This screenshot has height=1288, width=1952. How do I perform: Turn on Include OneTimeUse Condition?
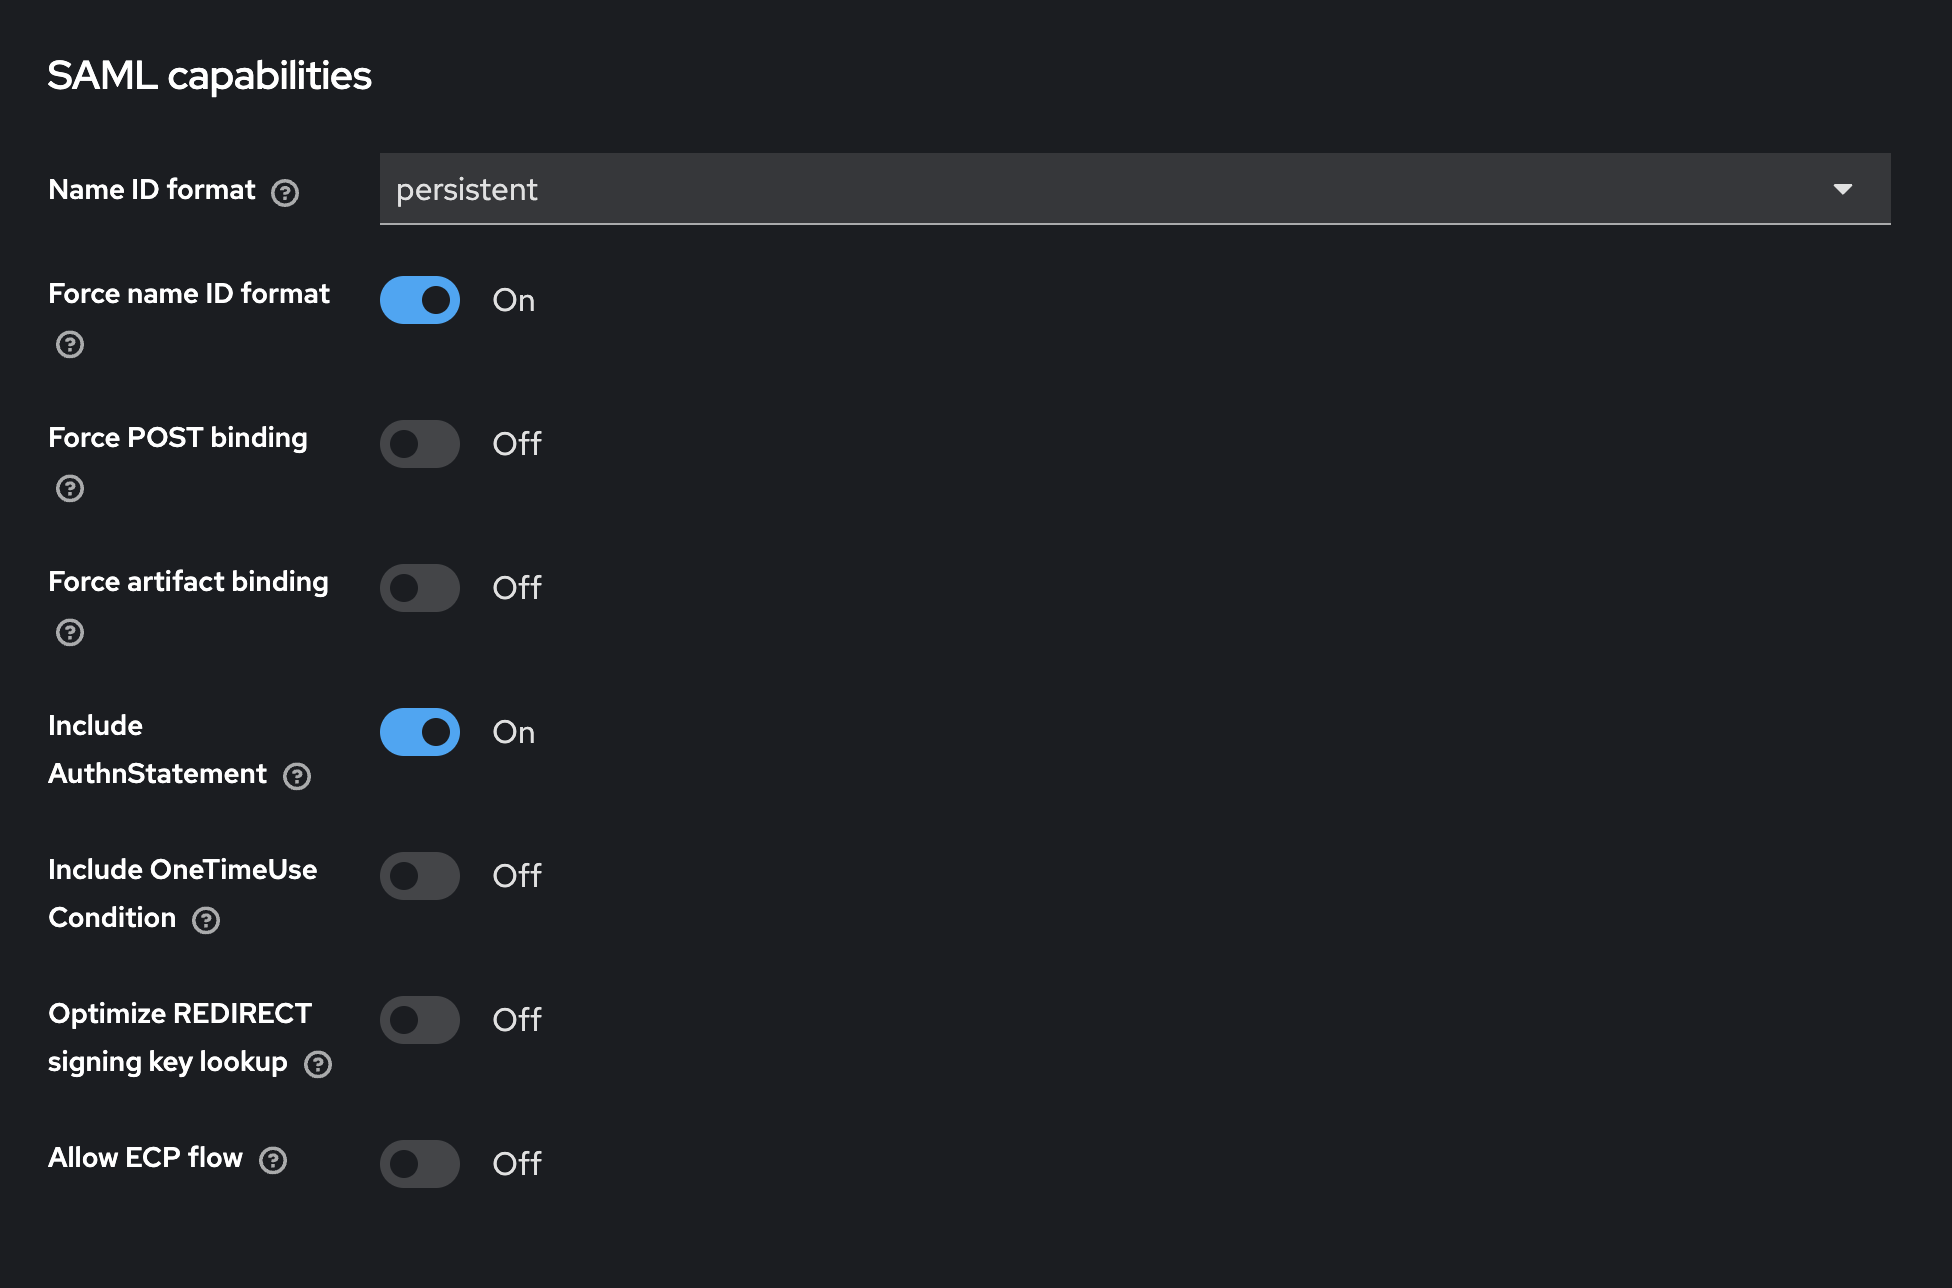419,875
